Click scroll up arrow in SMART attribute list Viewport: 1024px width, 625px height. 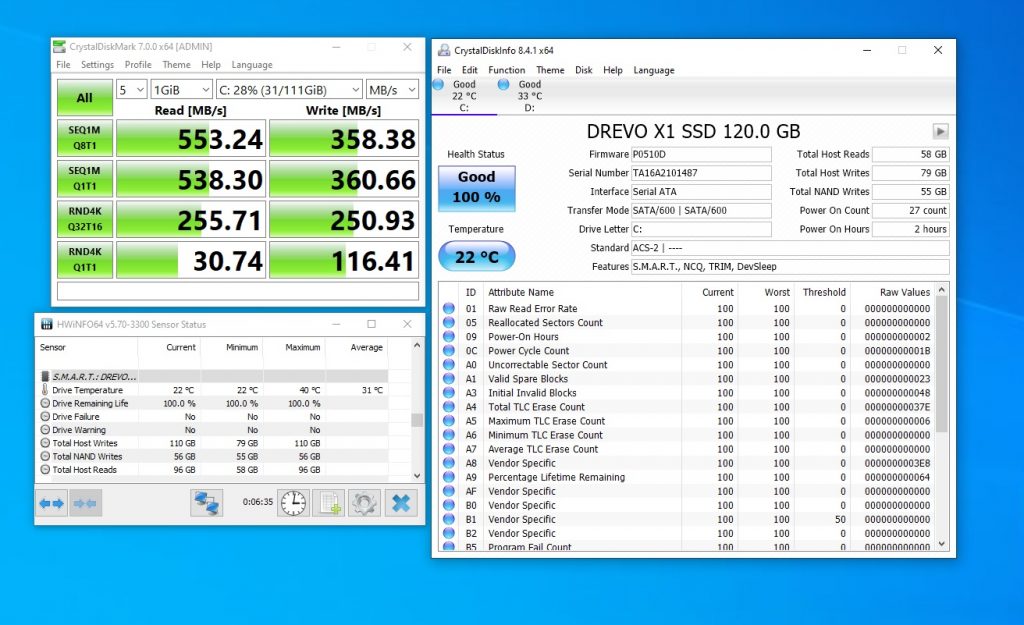tap(942, 289)
